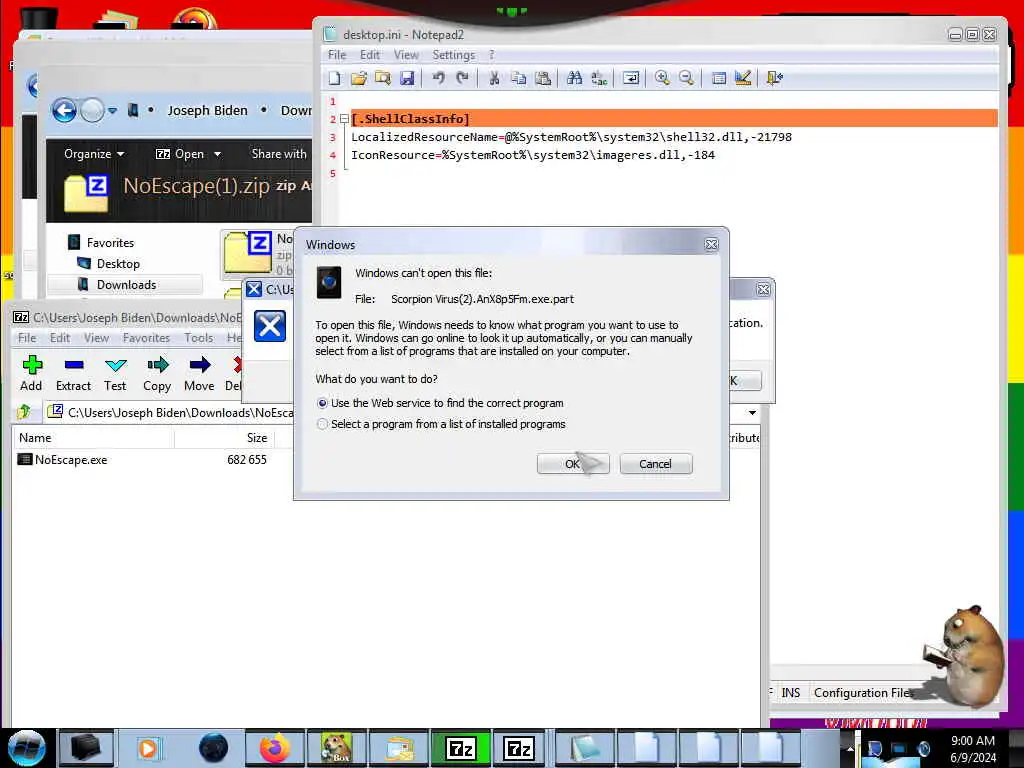
Task: Click the Find binoculars icon in Notepad2
Action: pyautogui.click(x=575, y=78)
